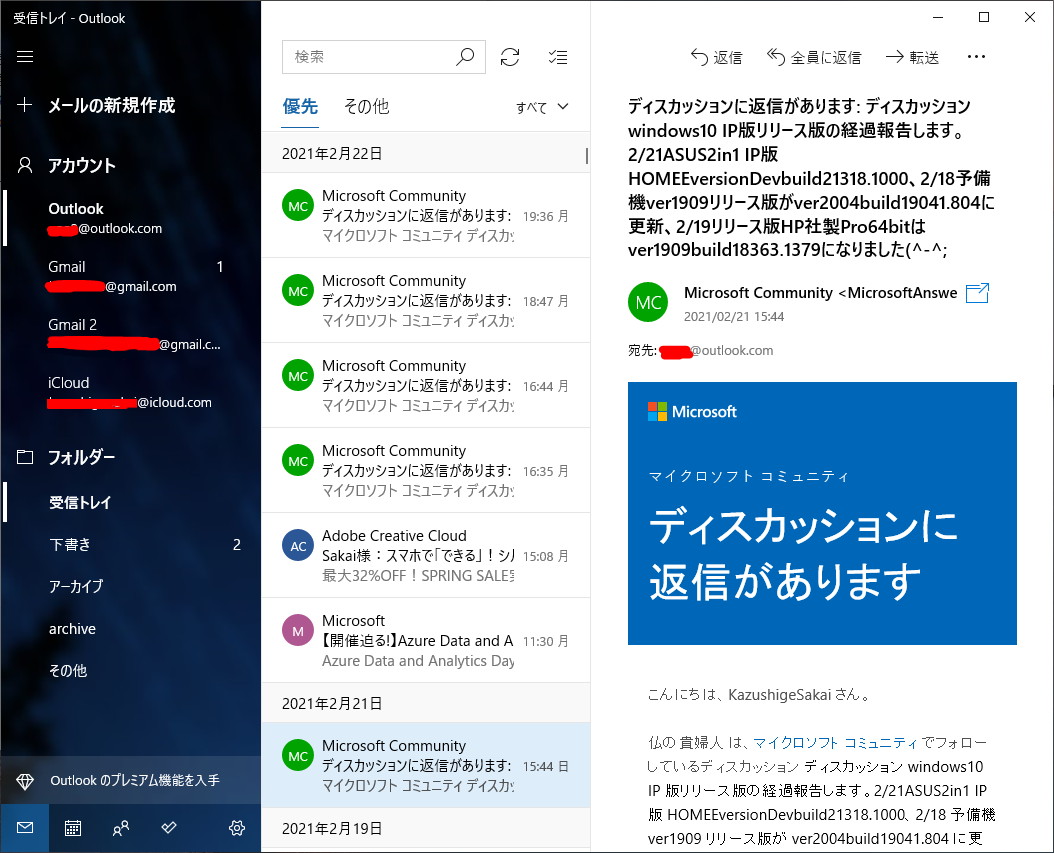The image size is (1054, 853).
Task: Expand アカウント section header
Action: (81, 165)
